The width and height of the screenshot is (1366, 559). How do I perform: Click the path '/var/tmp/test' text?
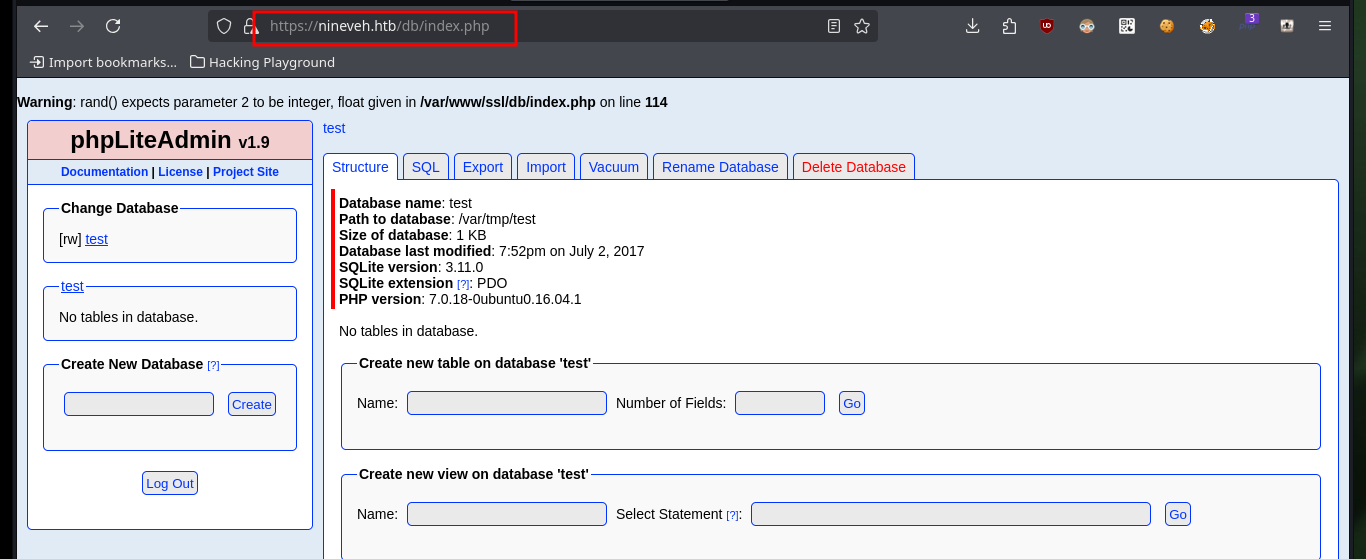(497, 219)
